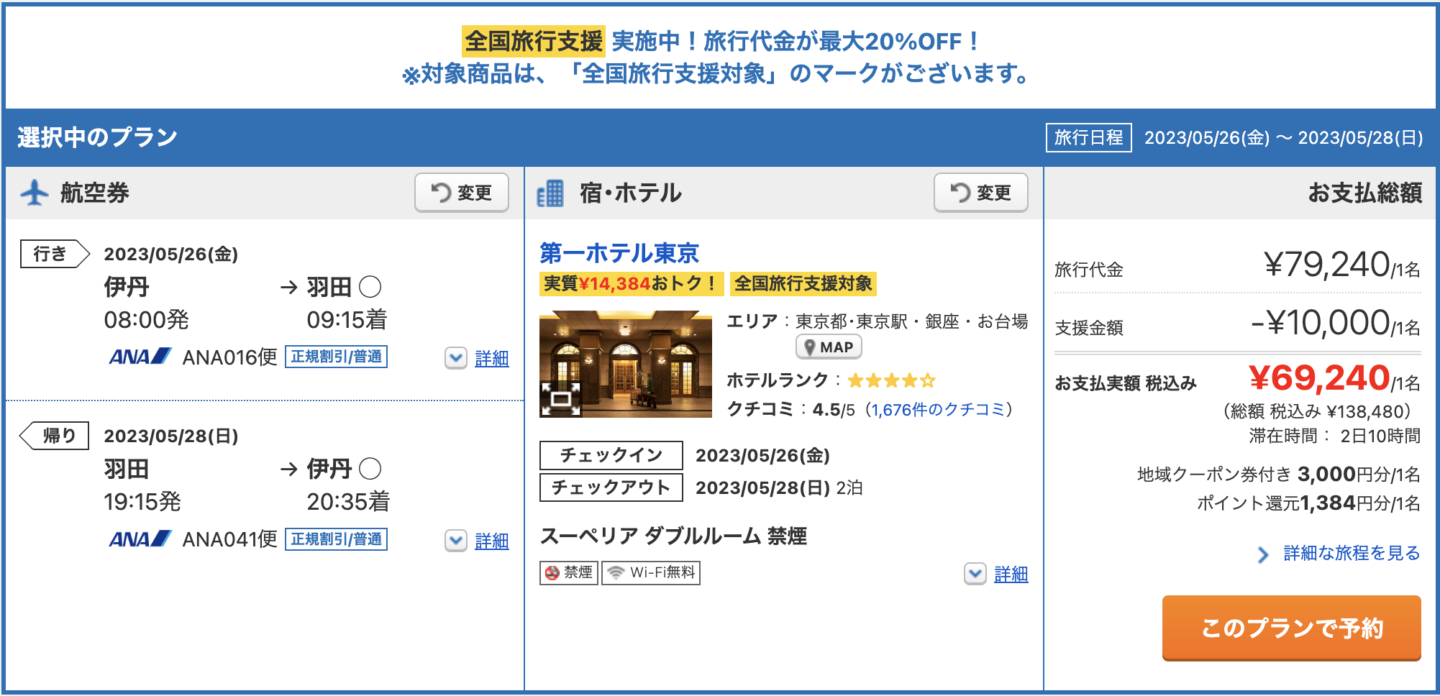Click the 全国旅行支援対象 yellow badge

click(x=803, y=284)
